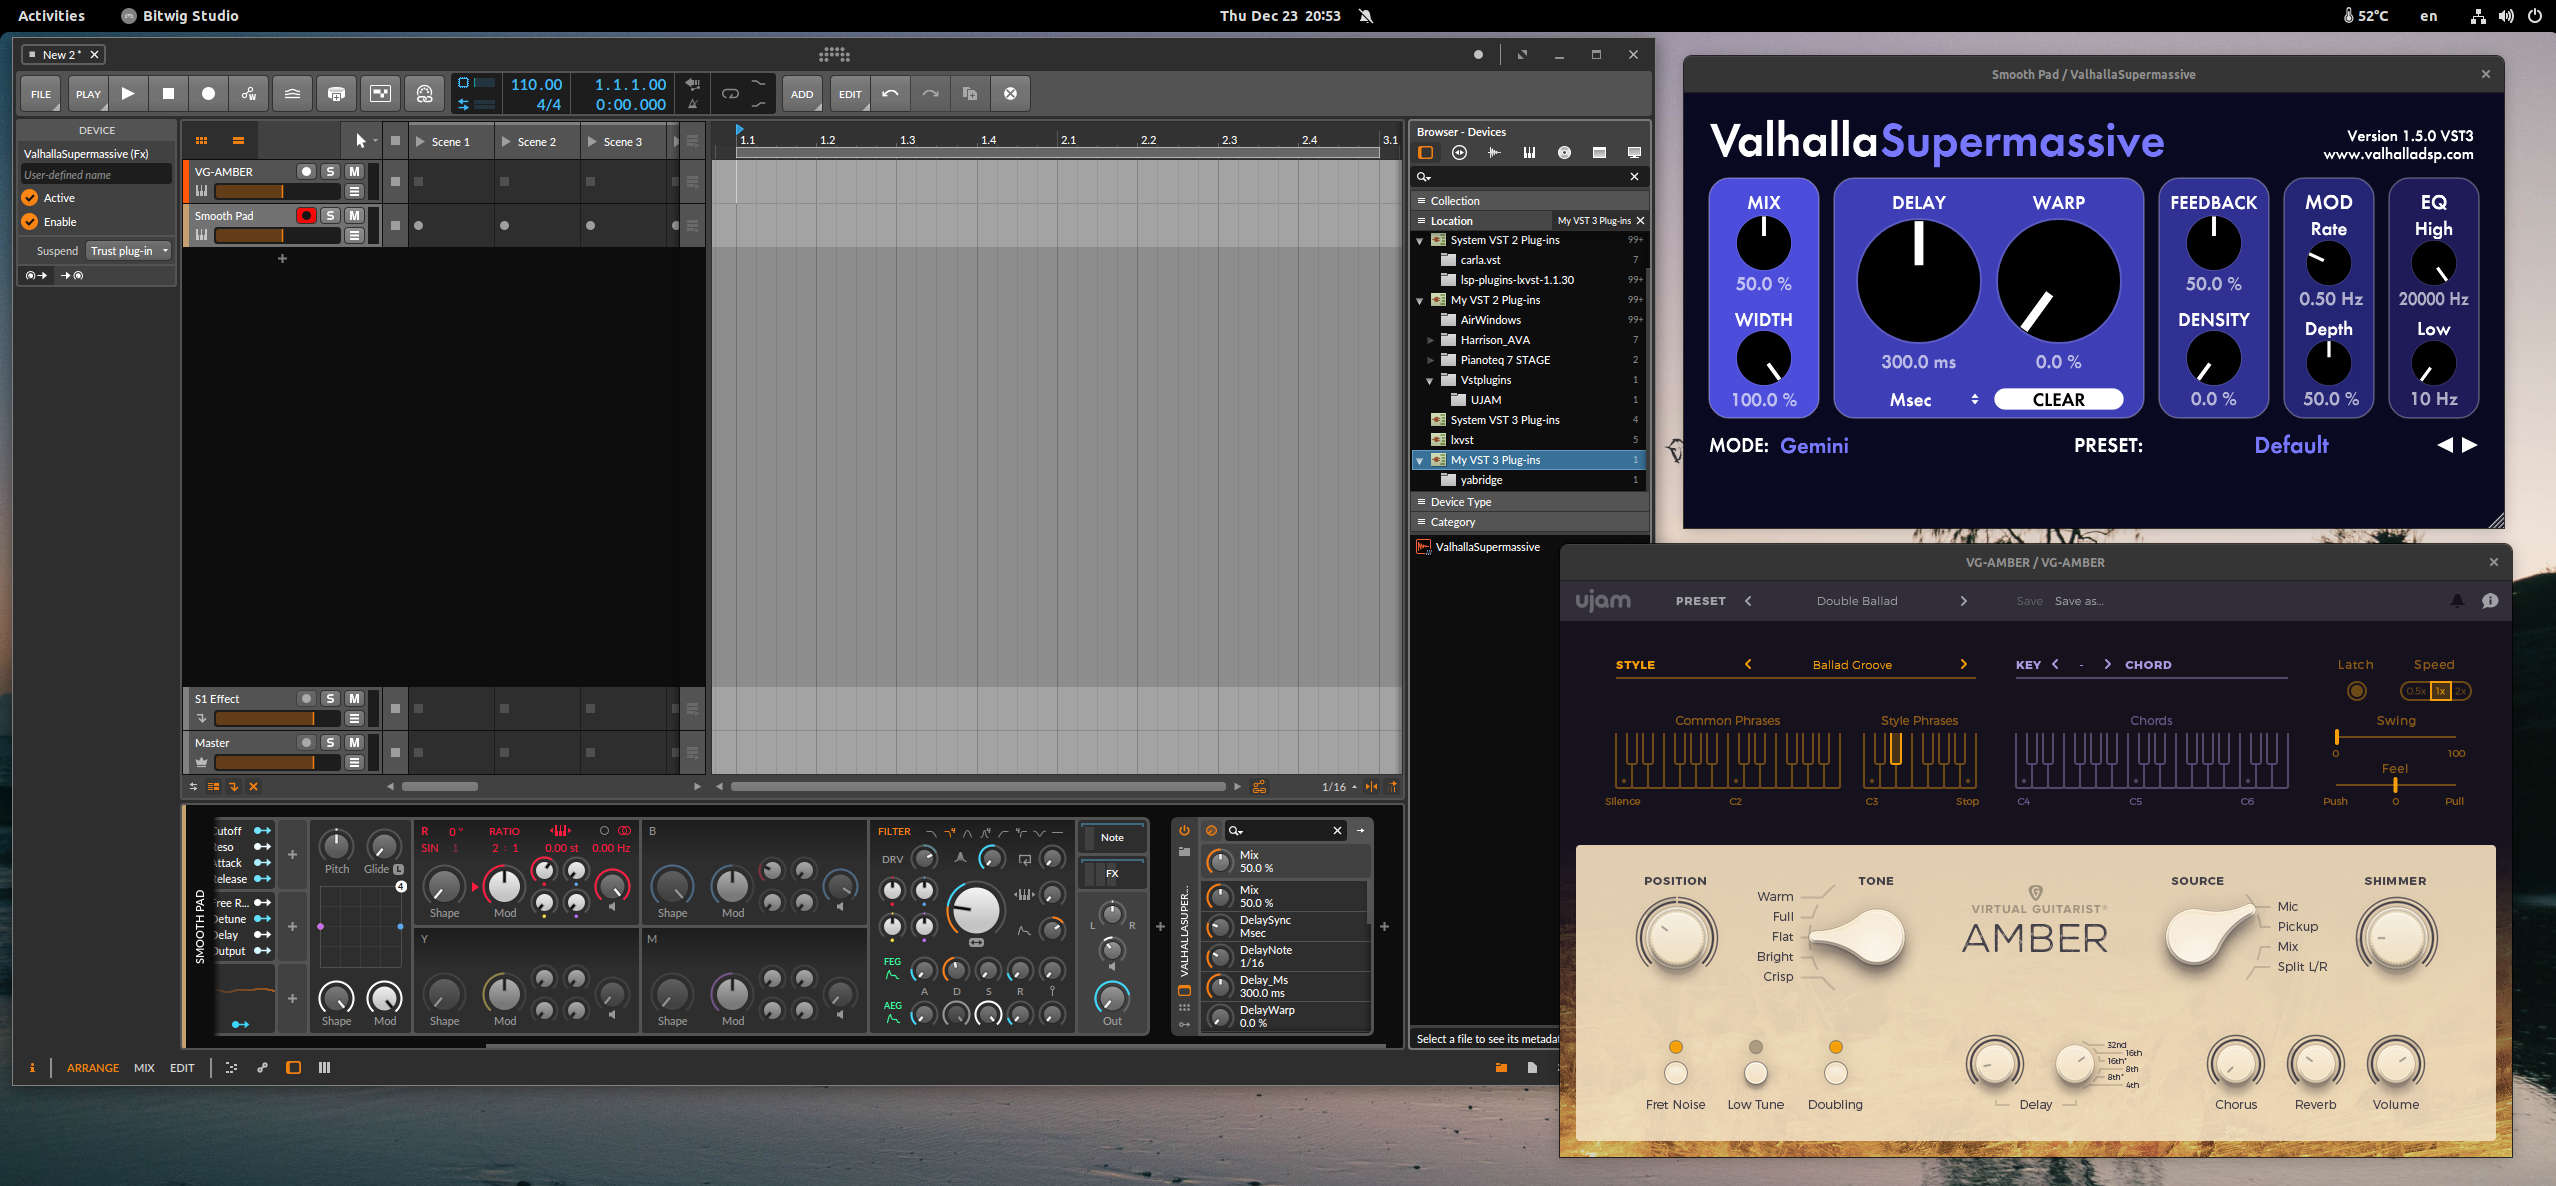Switch to the MIX view tab

144,1068
